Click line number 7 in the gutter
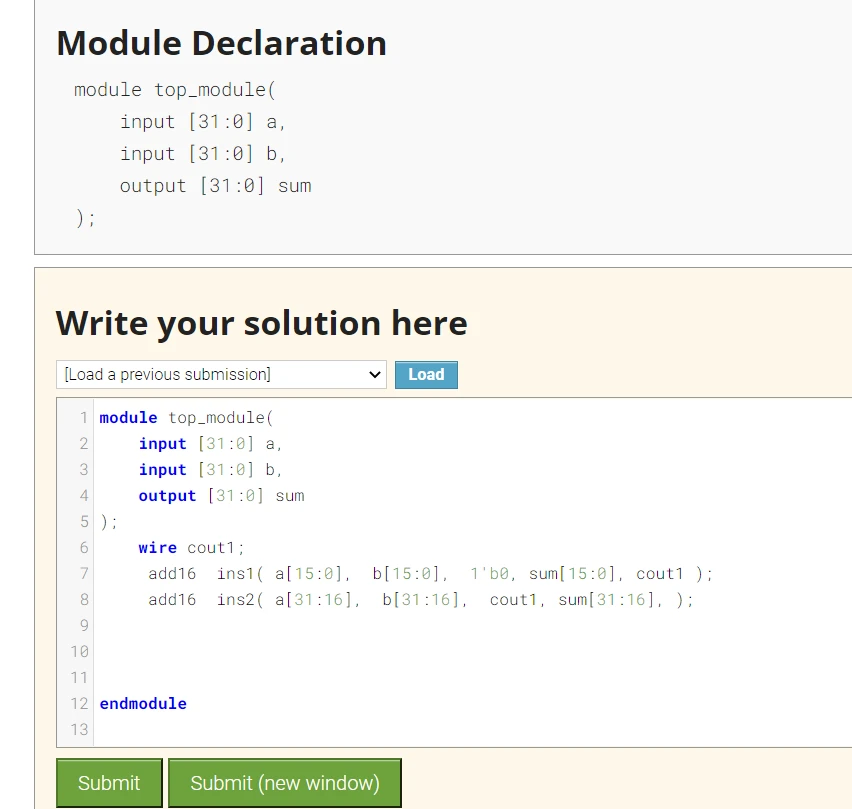Viewport: 852px width, 809px height. (84, 574)
